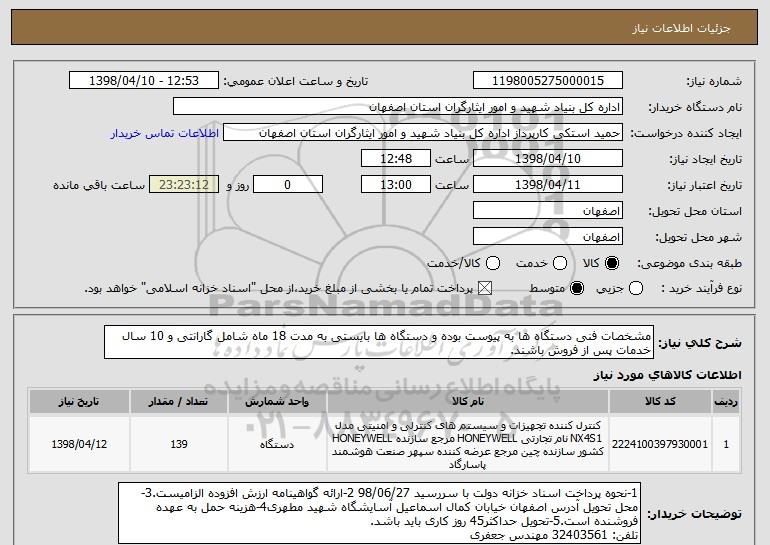Click the نوع فرآیند خرید label
Image resolution: width=770 pixels, height=545 pixels.
pyautogui.click(x=702, y=289)
